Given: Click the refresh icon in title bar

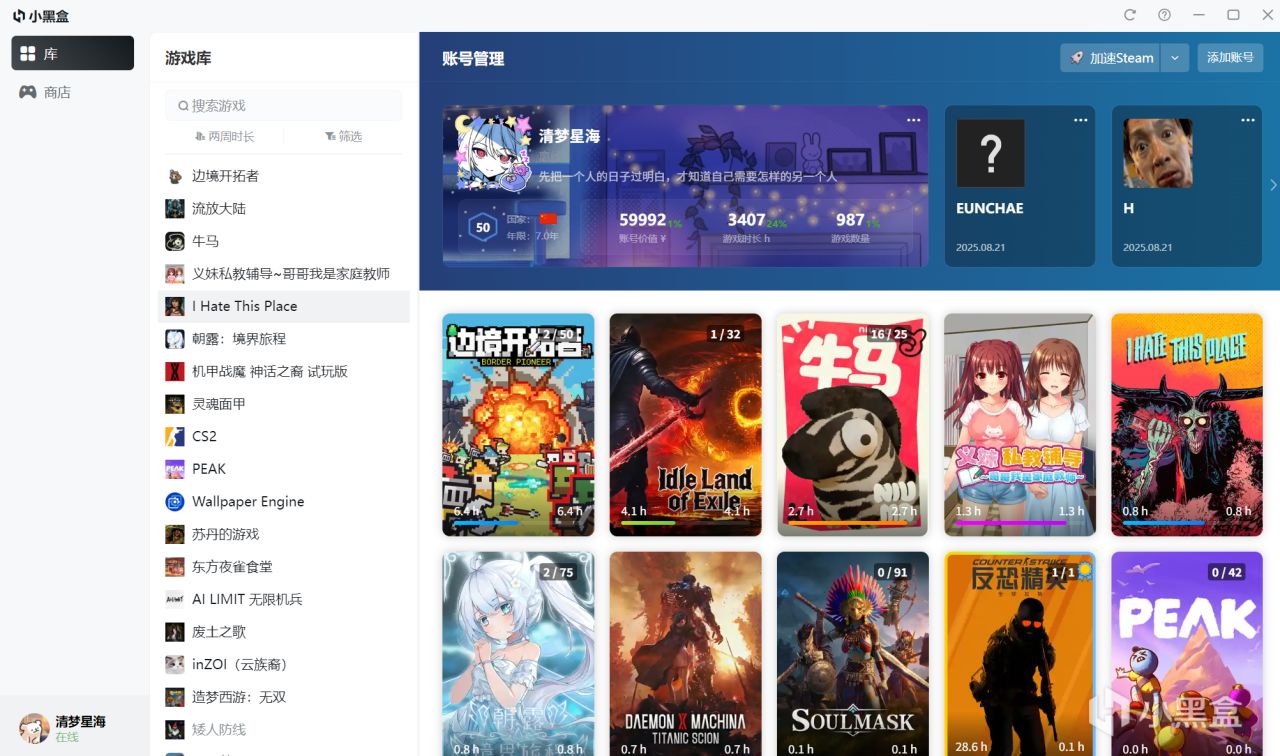Looking at the screenshot, I should pos(1130,15).
